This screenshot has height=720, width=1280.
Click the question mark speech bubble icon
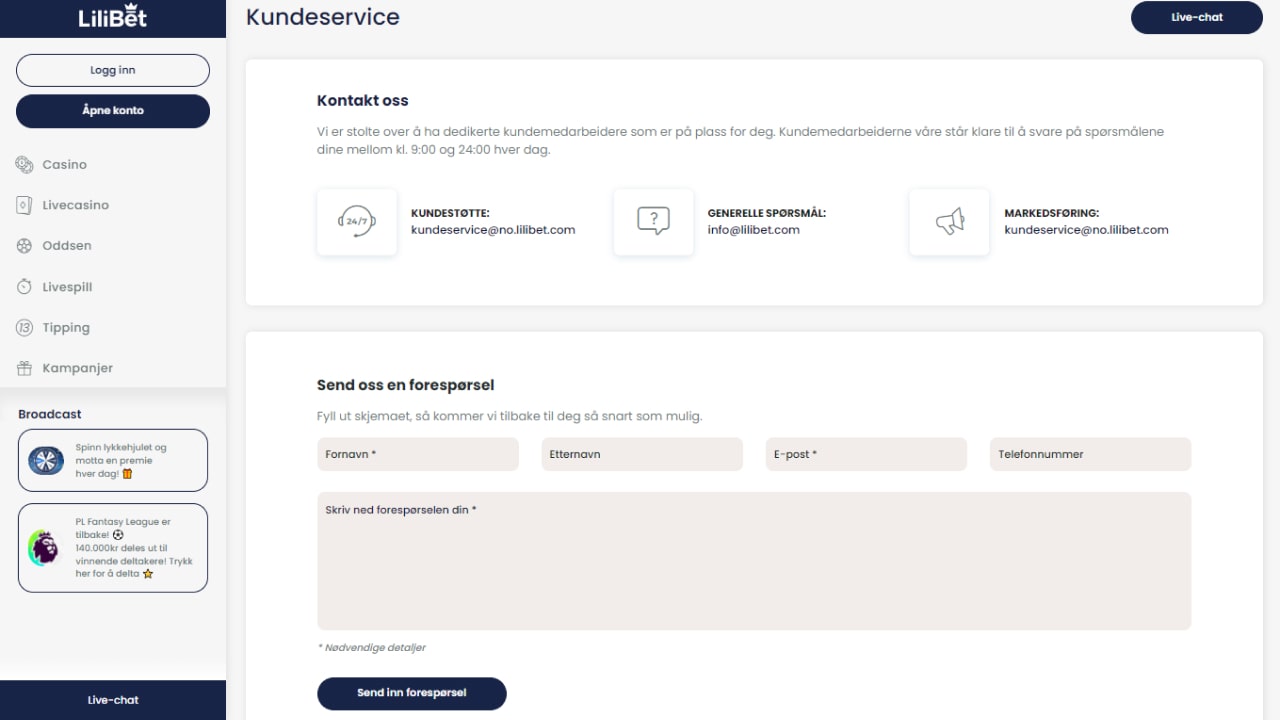click(x=653, y=222)
